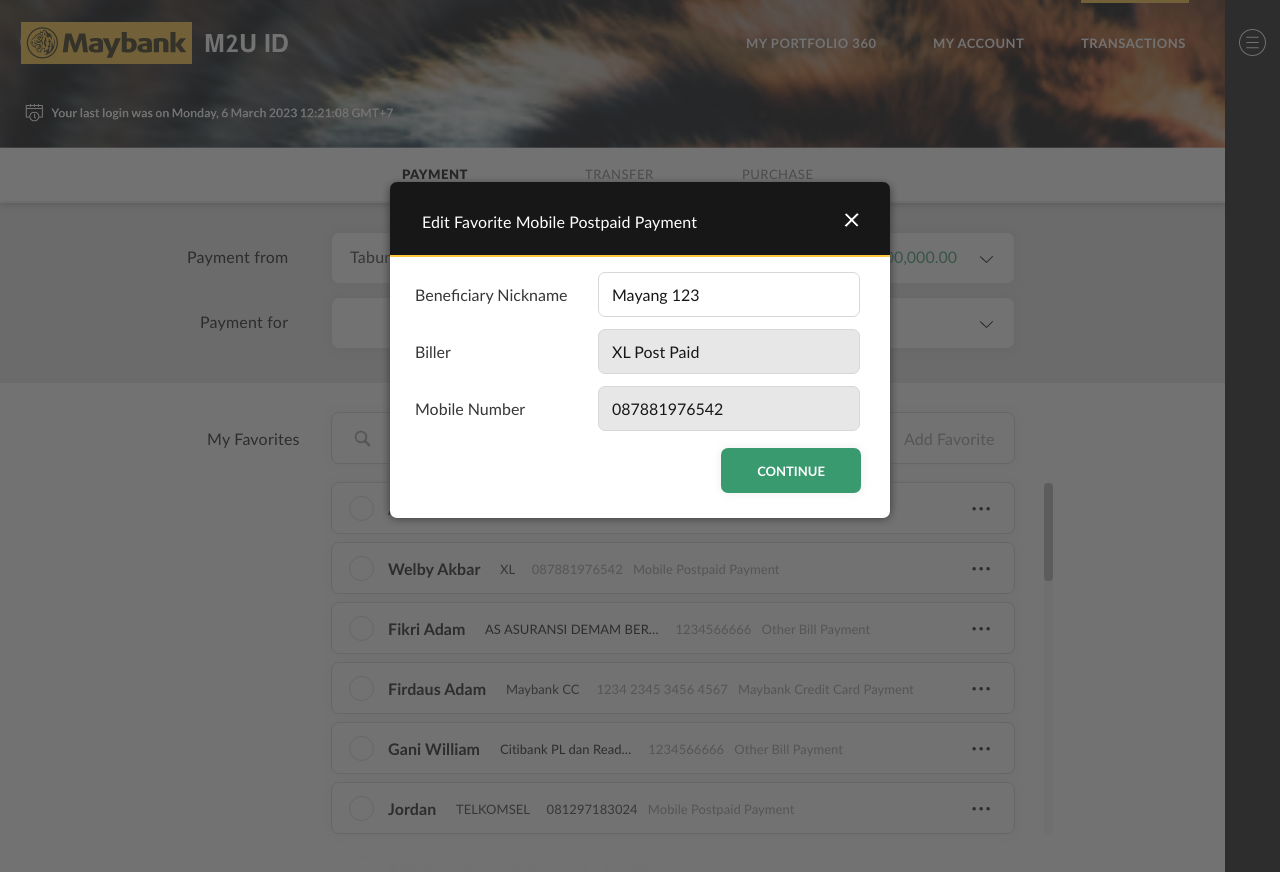
Task: Open the hamburger menu icon
Action: (1252, 42)
